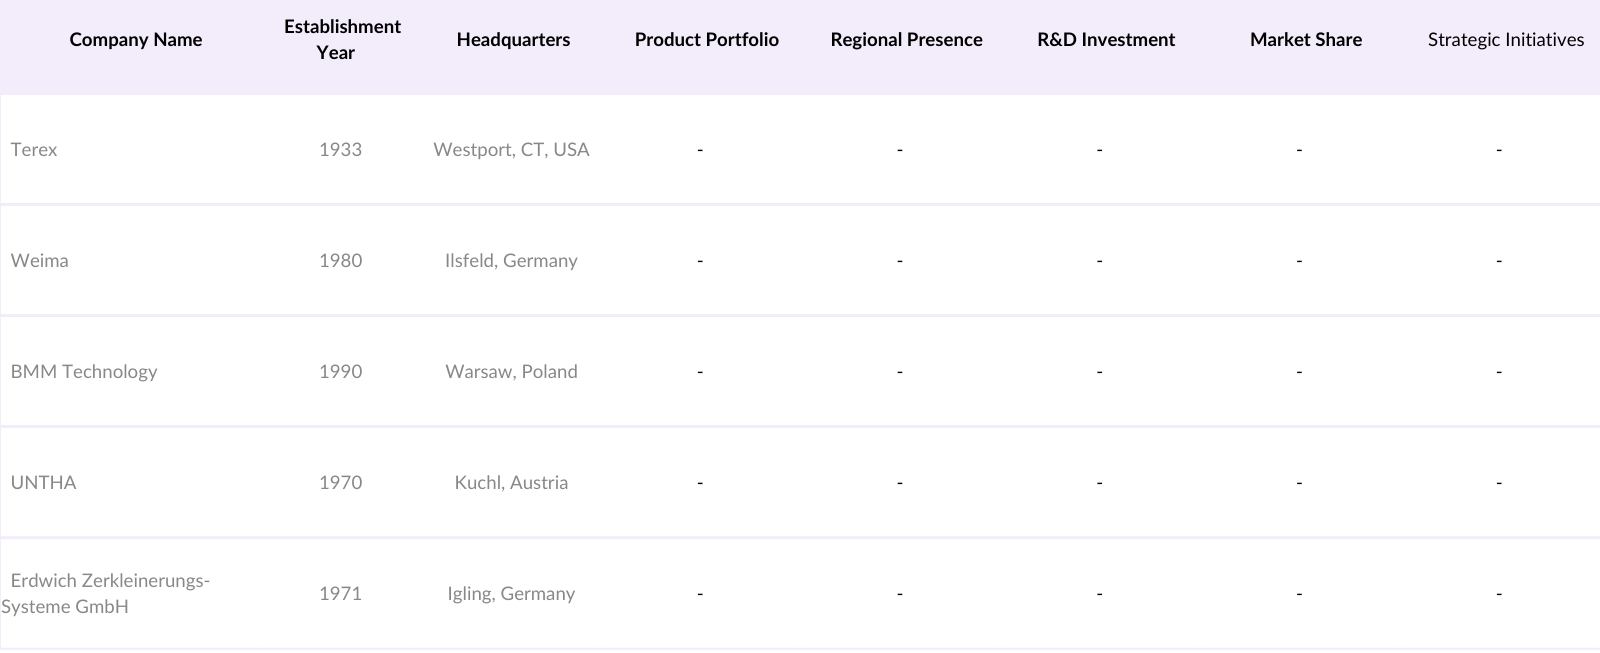
Task: Click the Strategic Initiatives header
Action: click(1505, 40)
